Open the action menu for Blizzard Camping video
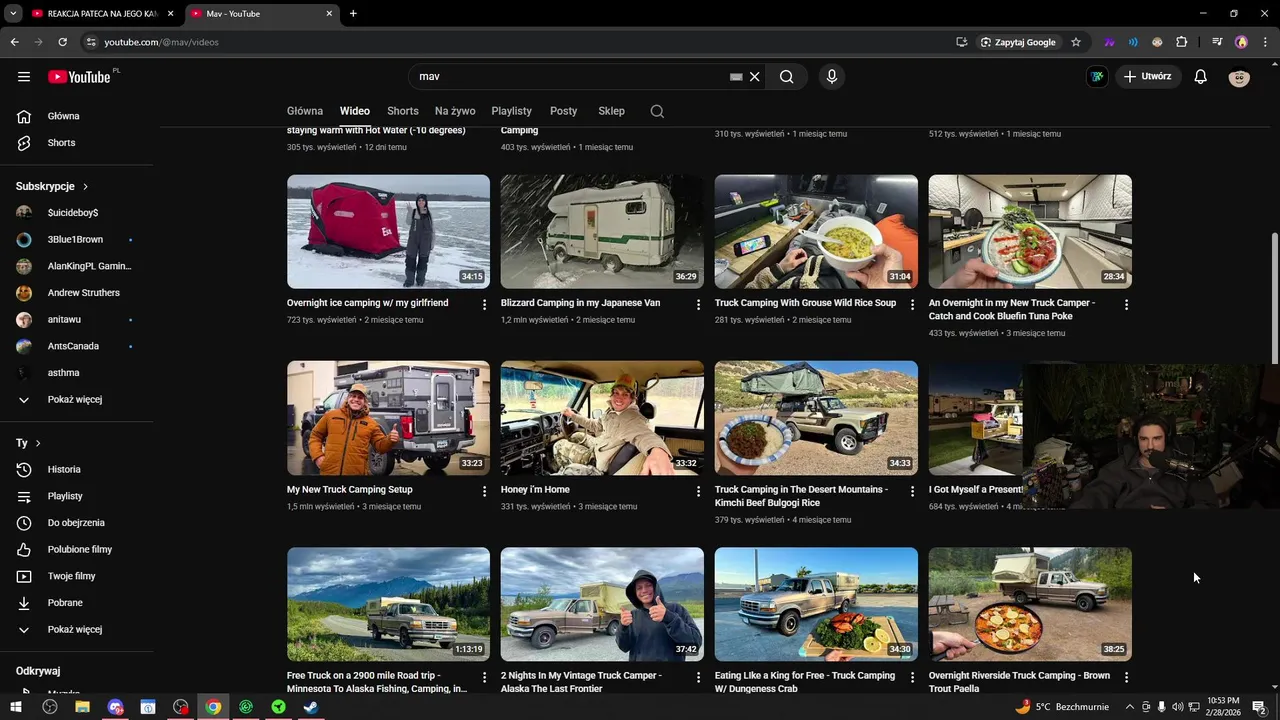Image resolution: width=1280 pixels, height=720 pixels. tap(699, 304)
